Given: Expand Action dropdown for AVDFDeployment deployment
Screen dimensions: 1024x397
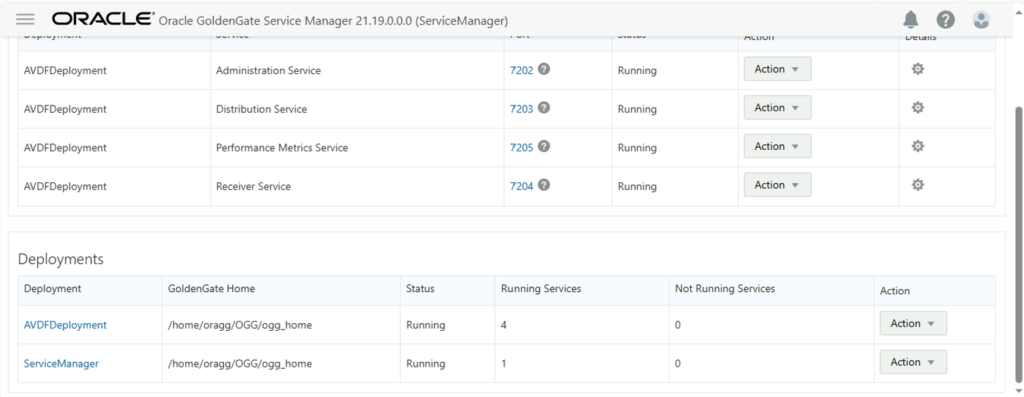Looking at the screenshot, I should [913, 323].
